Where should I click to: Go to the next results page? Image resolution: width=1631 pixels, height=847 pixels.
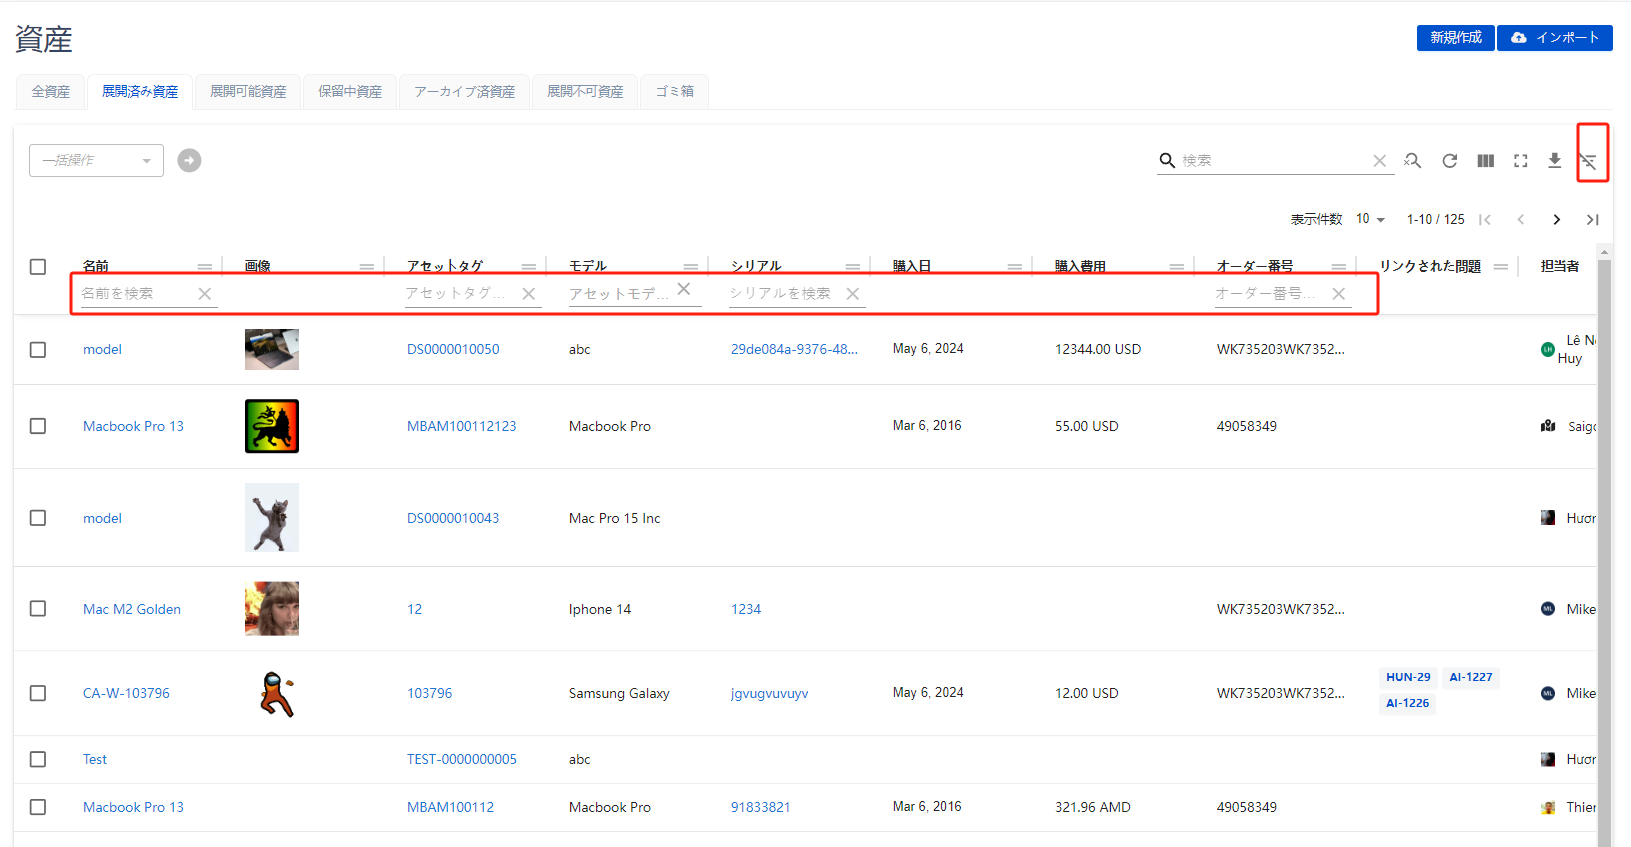[x=1556, y=220]
